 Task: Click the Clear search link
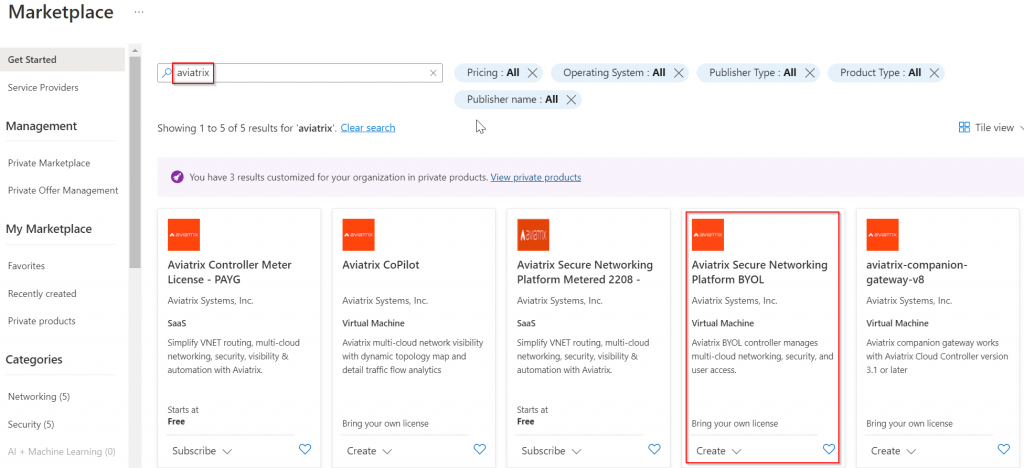[x=368, y=128]
